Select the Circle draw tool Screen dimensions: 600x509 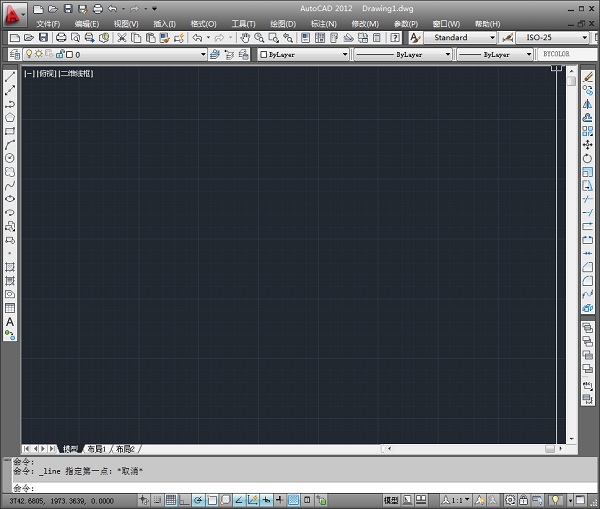coord(10,158)
